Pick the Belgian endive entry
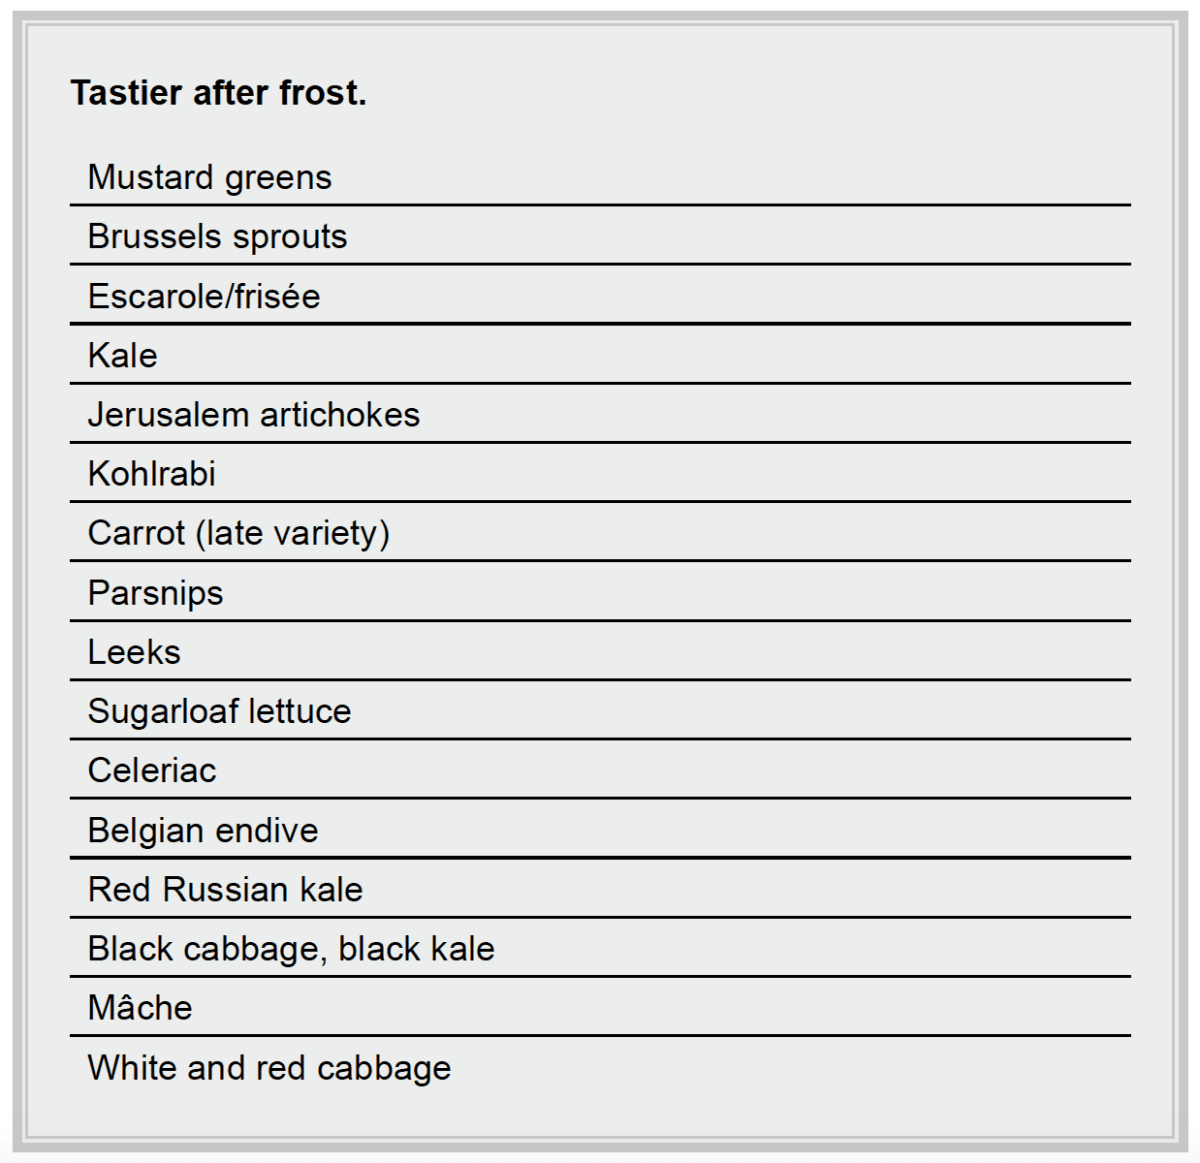This screenshot has width=1200, height=1163. coord(202,830)
